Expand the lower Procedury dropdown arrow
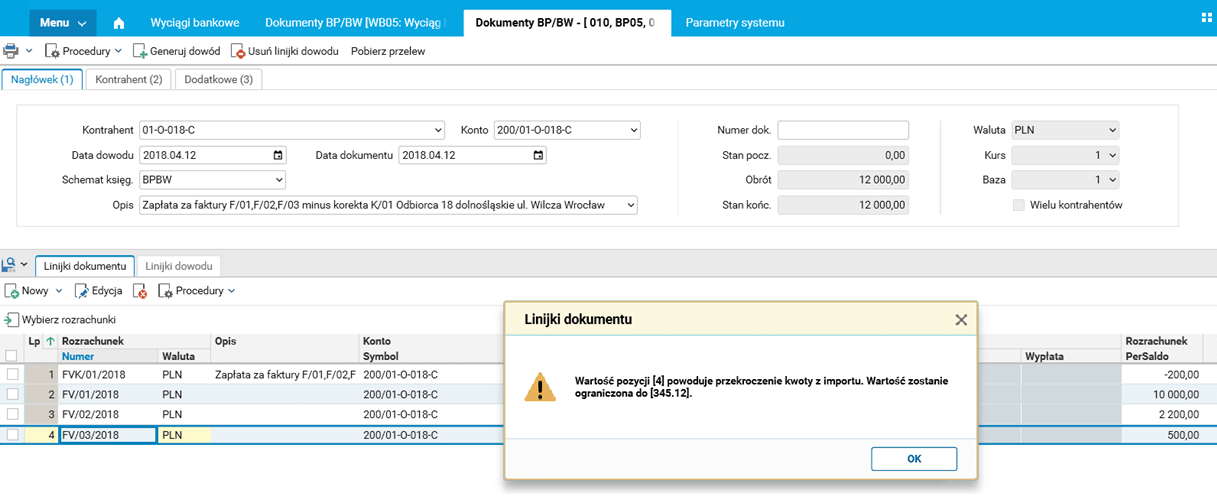Viewport: 1217px width, 500px height. click(231, 291)
